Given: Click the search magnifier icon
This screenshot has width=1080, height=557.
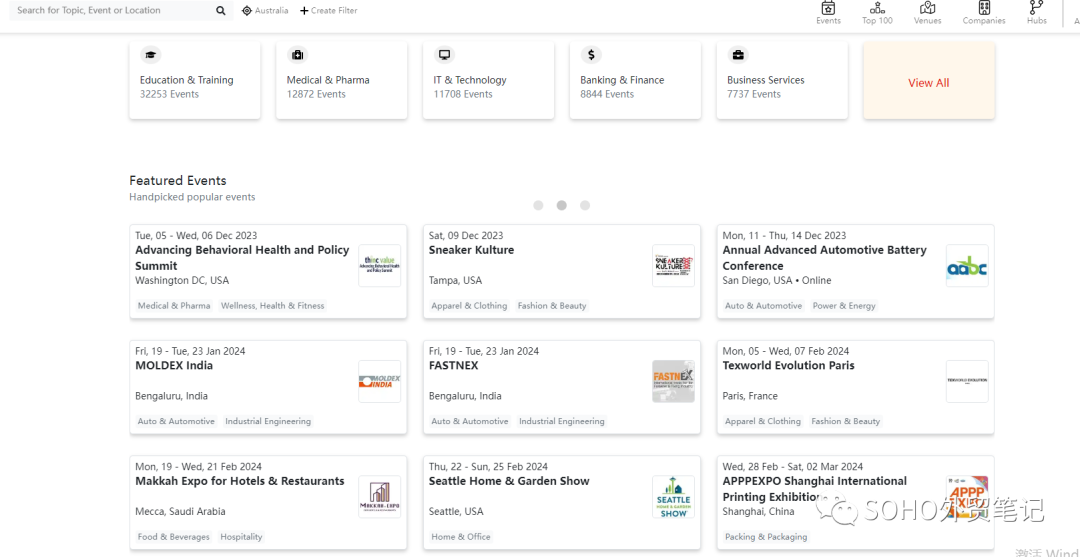Looking at the screenshot, I should [221, 11].
